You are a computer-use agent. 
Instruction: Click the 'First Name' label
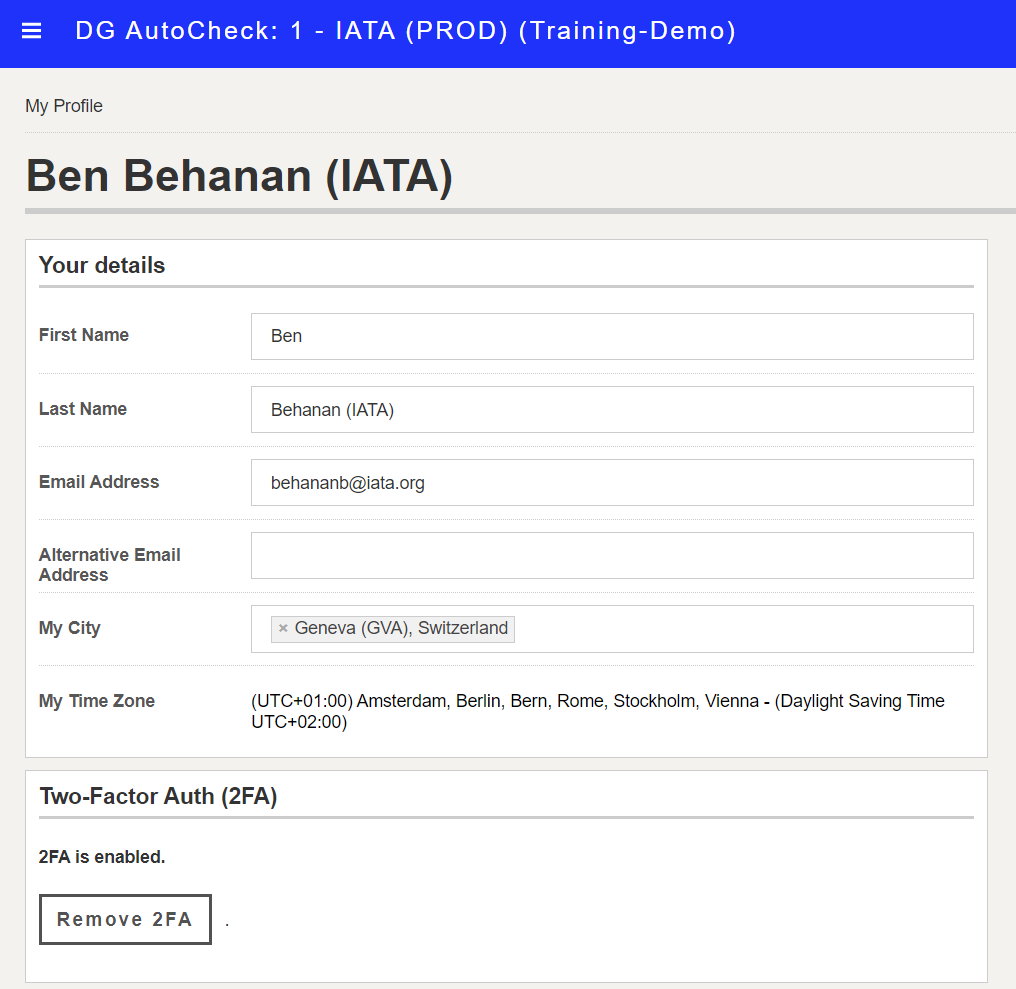pyautogui.click(x=84, y=335)
